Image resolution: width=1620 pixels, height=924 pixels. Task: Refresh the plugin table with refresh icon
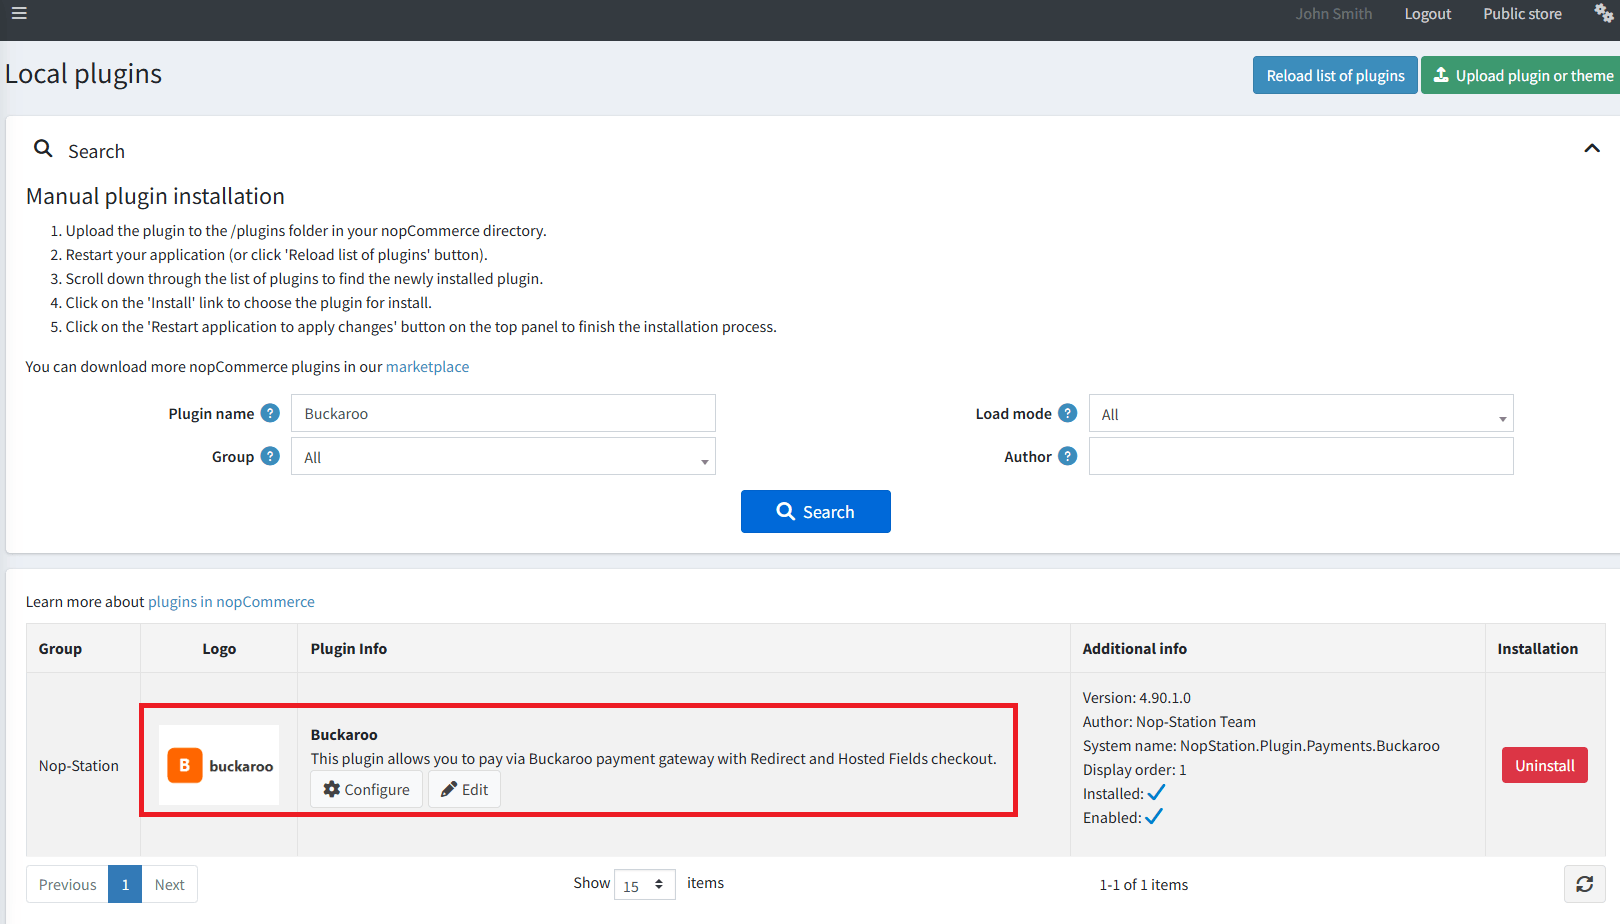(x=1585, y=884)
